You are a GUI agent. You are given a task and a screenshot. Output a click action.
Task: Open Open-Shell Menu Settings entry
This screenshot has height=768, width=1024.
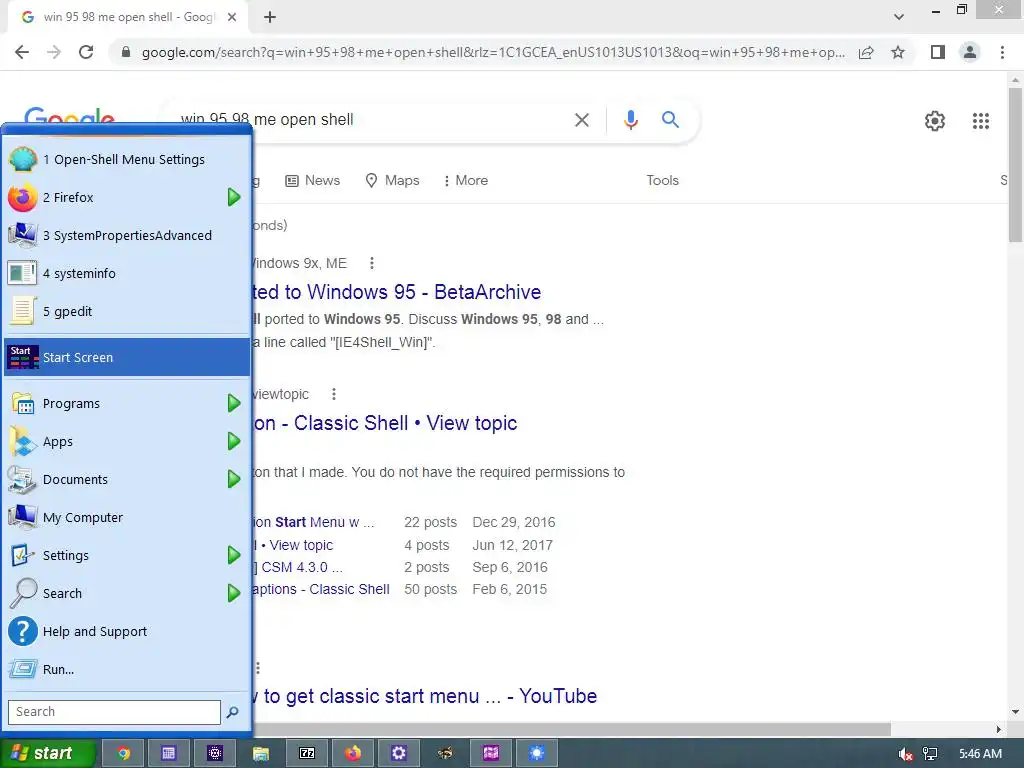coord(127,159)
